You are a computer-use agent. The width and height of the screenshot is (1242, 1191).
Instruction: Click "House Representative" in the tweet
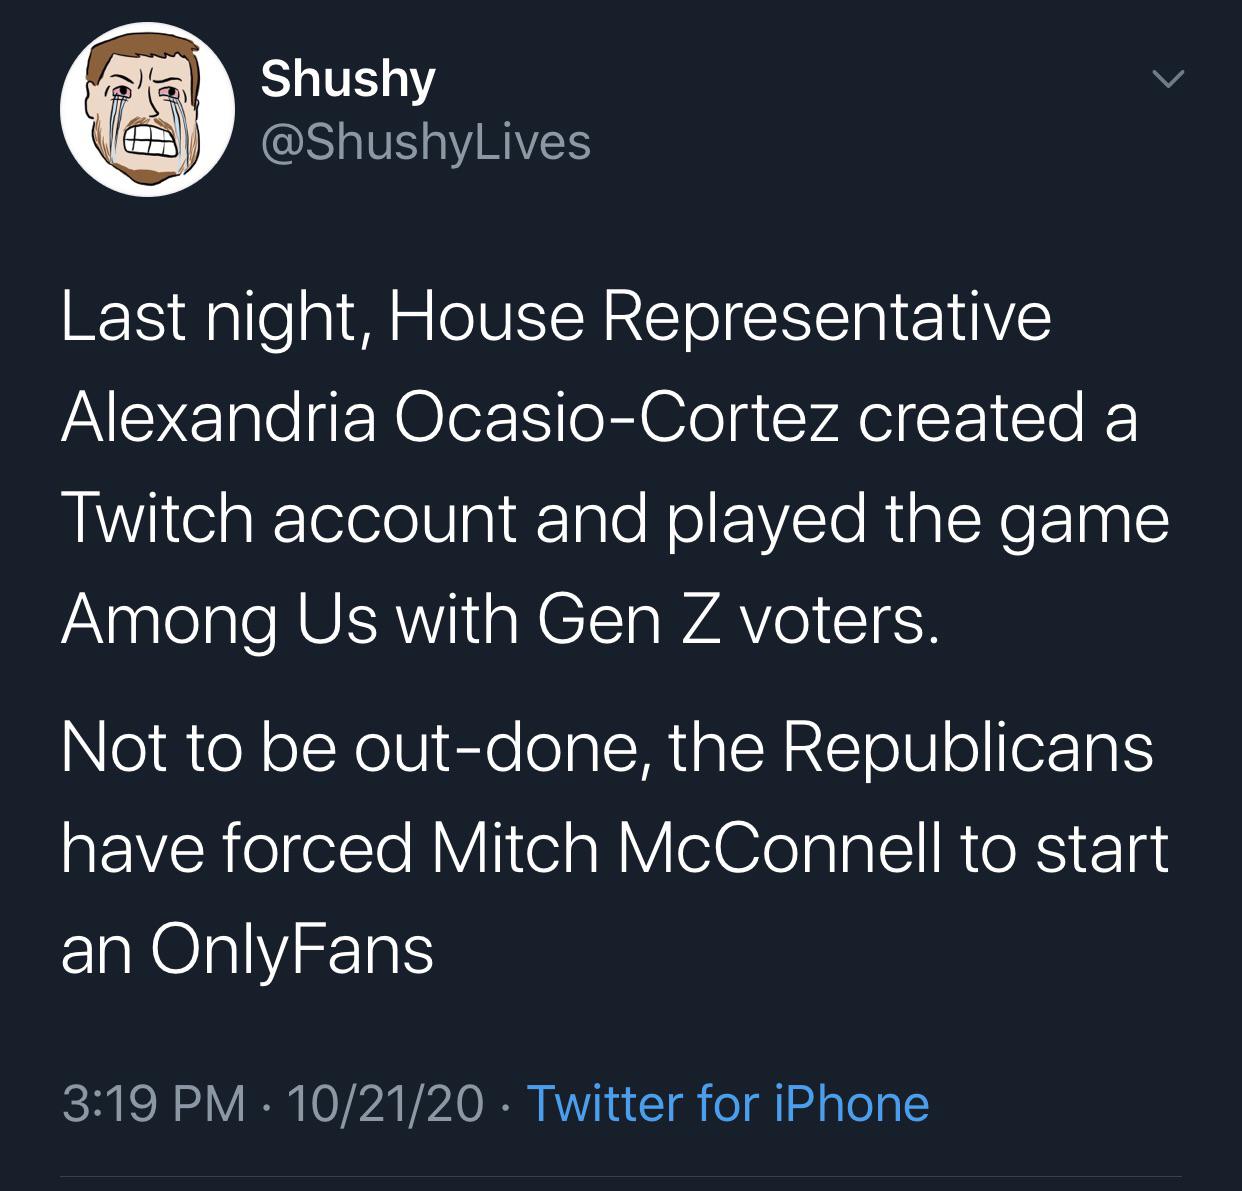coord(719,317)
